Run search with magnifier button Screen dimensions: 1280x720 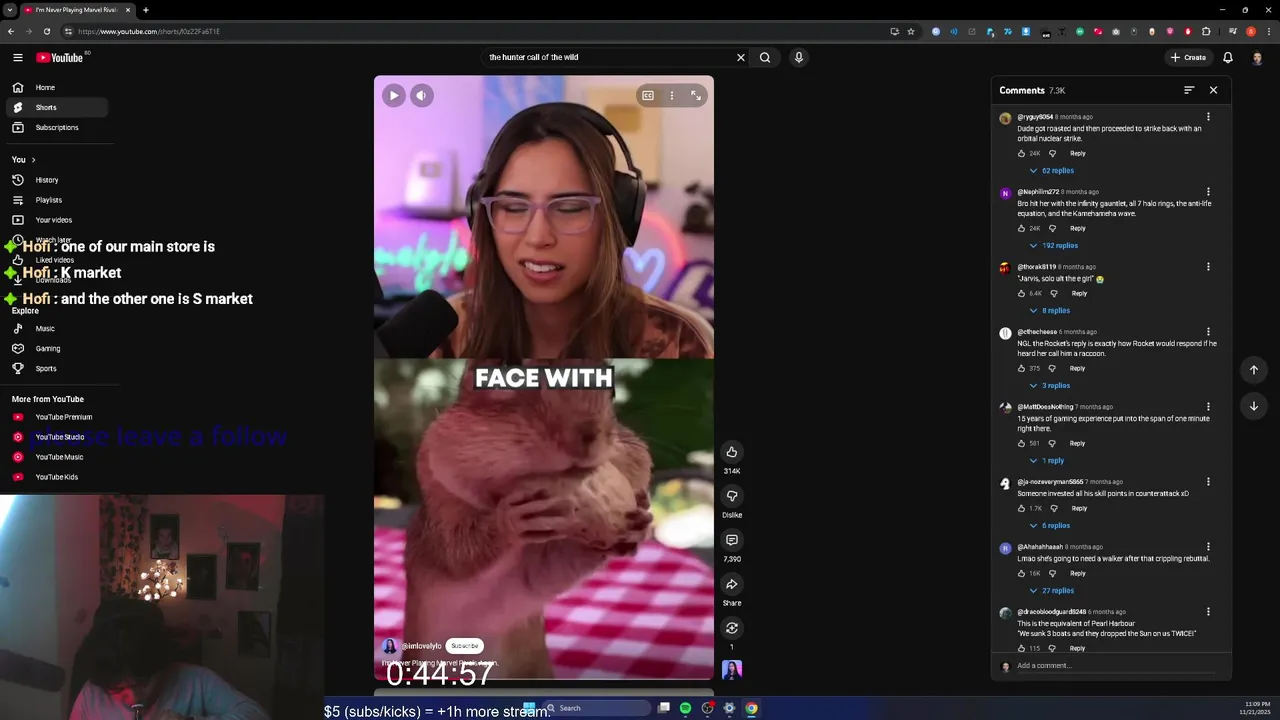coord(765,57)
